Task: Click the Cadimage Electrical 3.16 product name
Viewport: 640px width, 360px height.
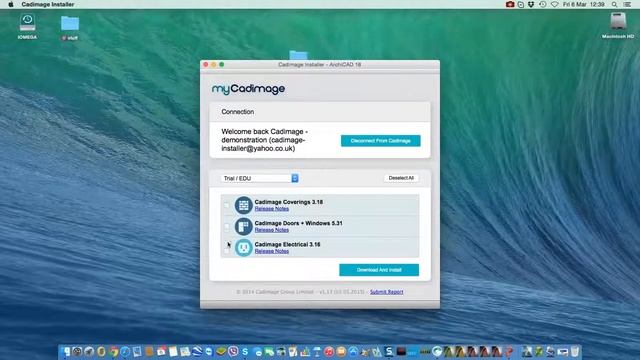Action: 287,244
